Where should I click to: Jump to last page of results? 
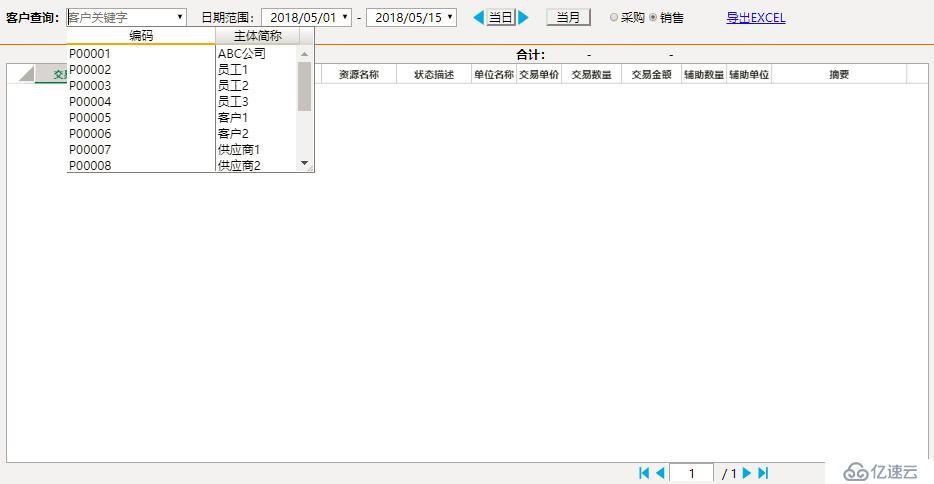[763, 473]
